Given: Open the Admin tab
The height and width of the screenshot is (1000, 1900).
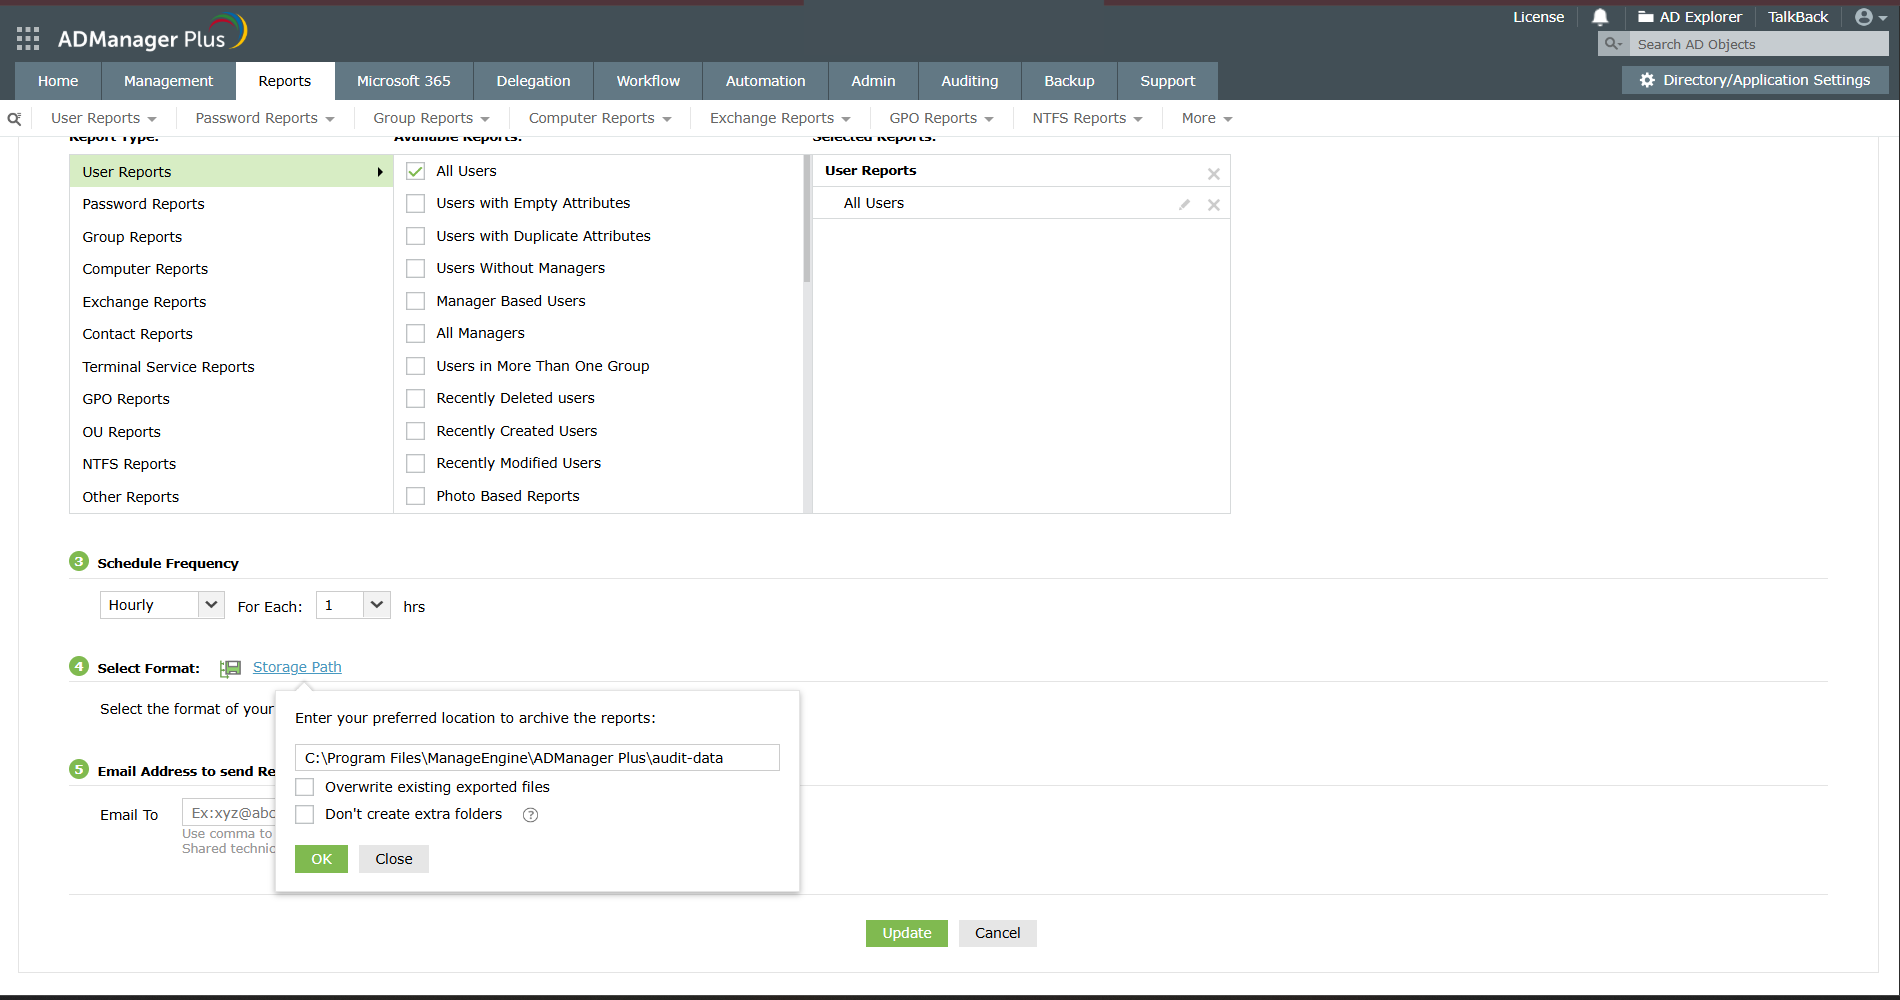Looking at the screenshot, I should (873, 81).
